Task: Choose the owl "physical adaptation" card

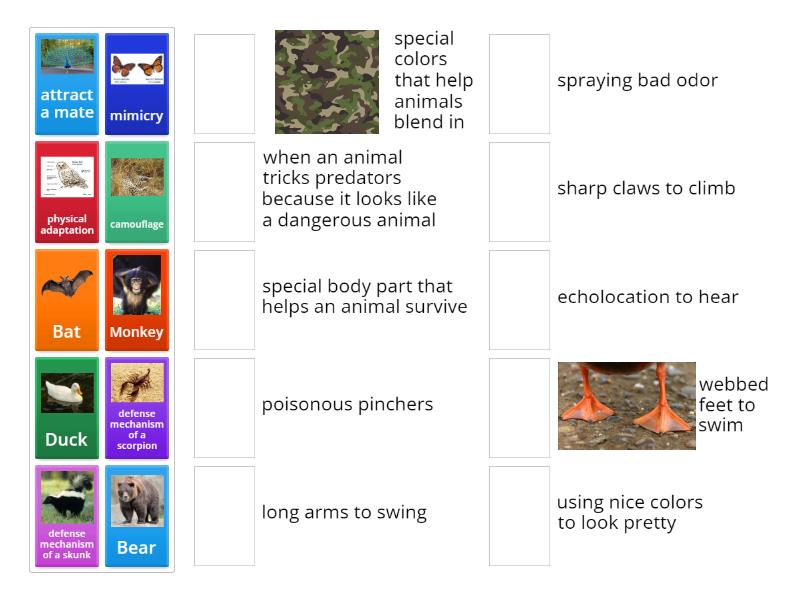Action: (66, 190)
